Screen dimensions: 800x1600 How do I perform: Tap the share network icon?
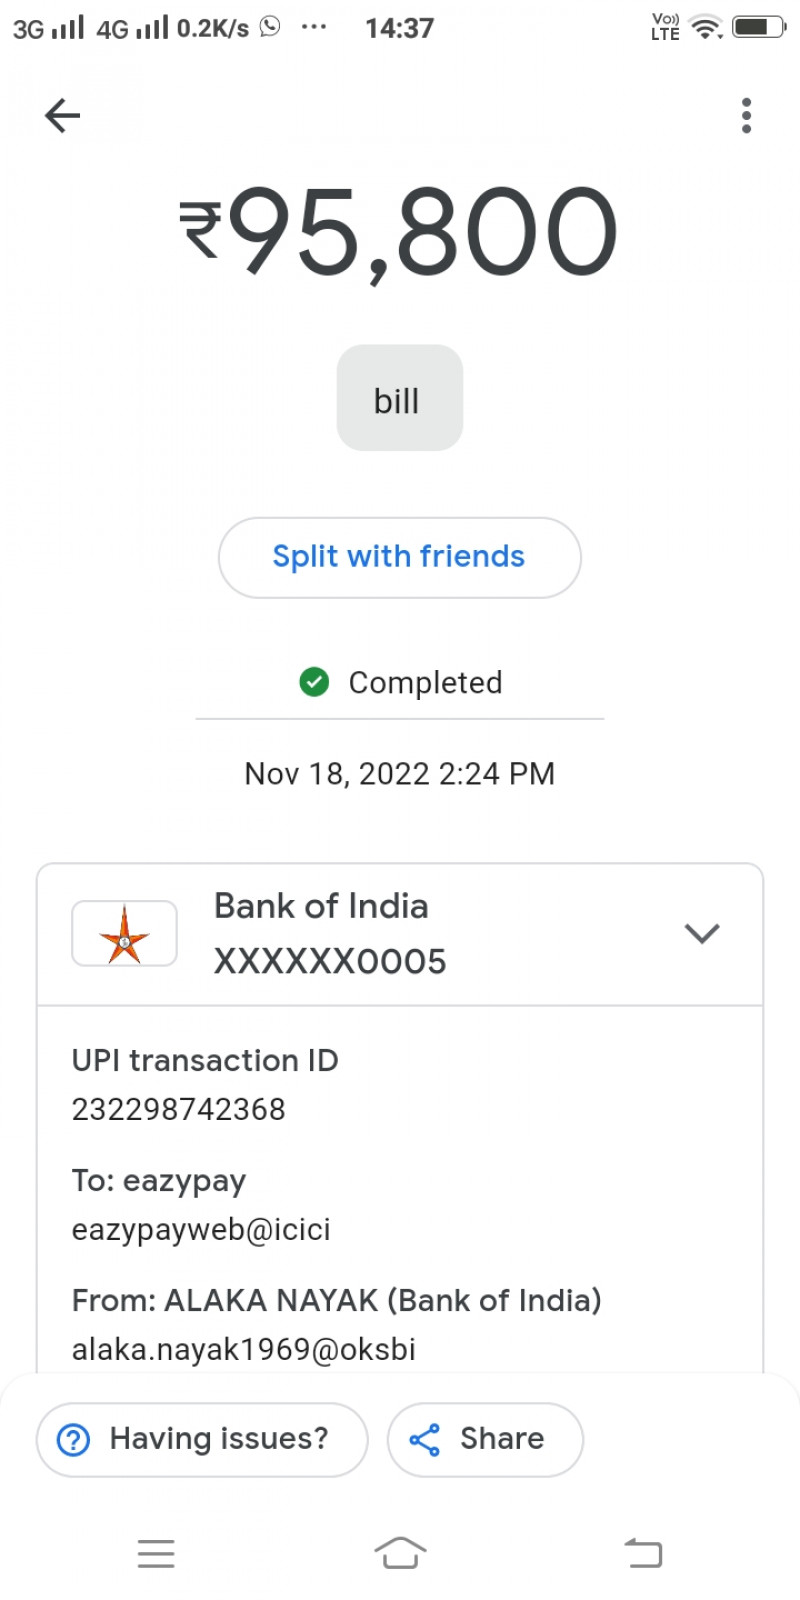pos(425,1440)
